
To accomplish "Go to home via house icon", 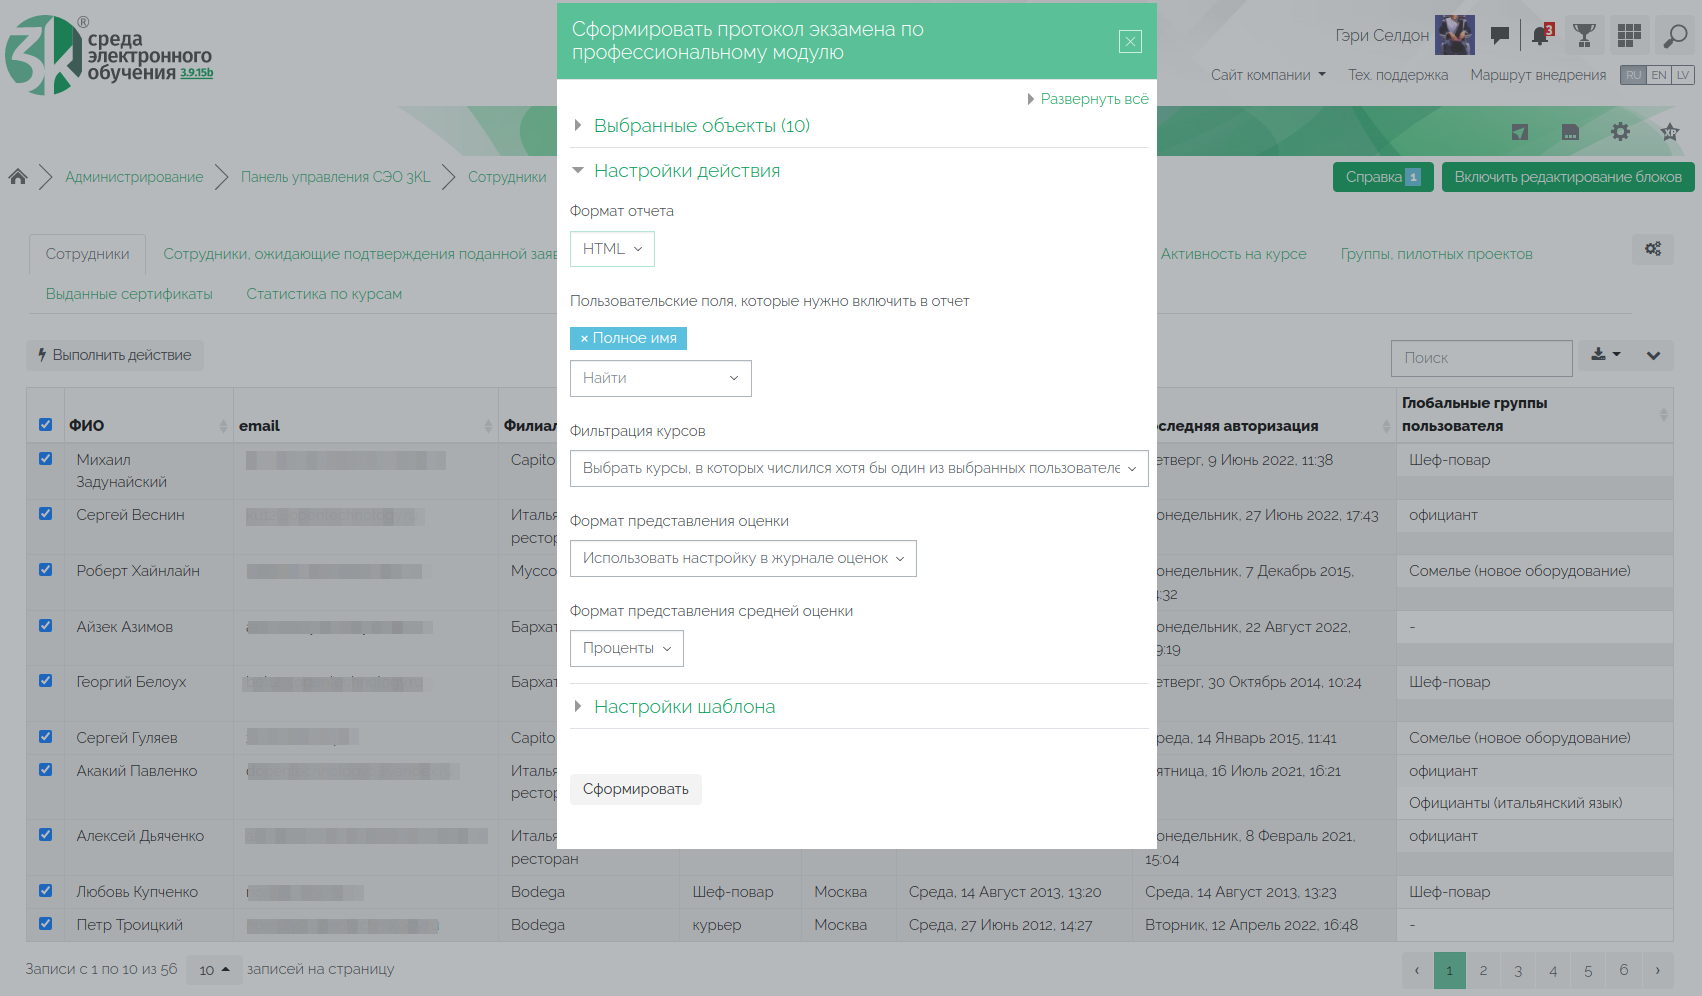I will click(18, 177).
